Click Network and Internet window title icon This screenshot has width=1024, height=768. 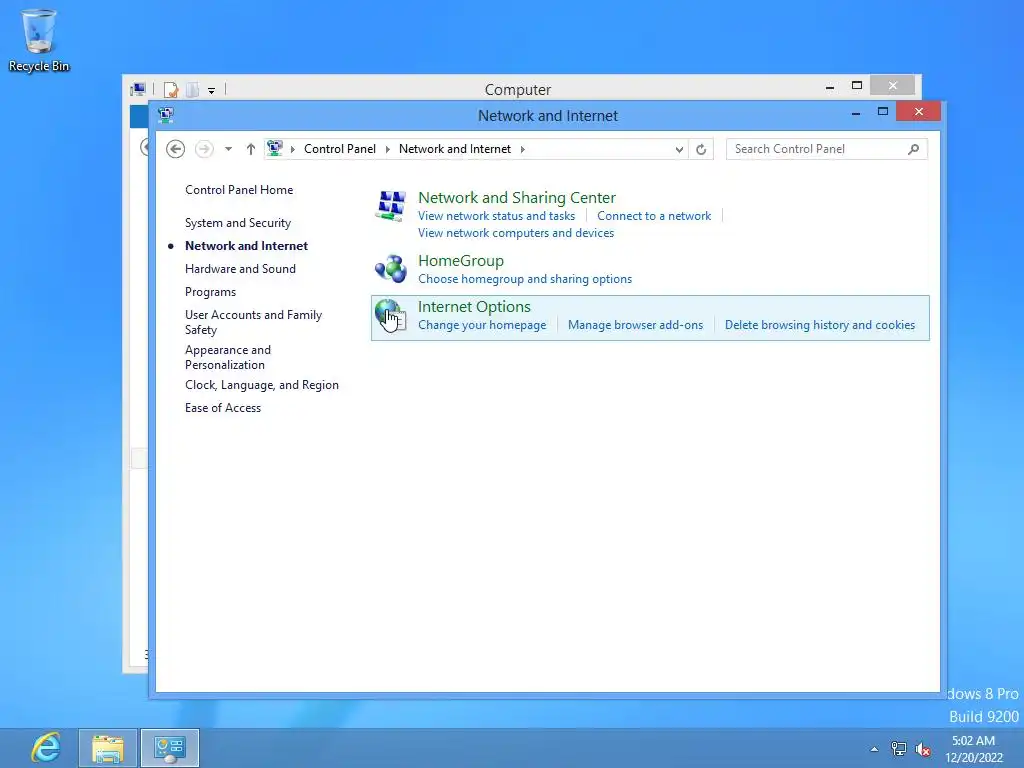tap(166, 116)
